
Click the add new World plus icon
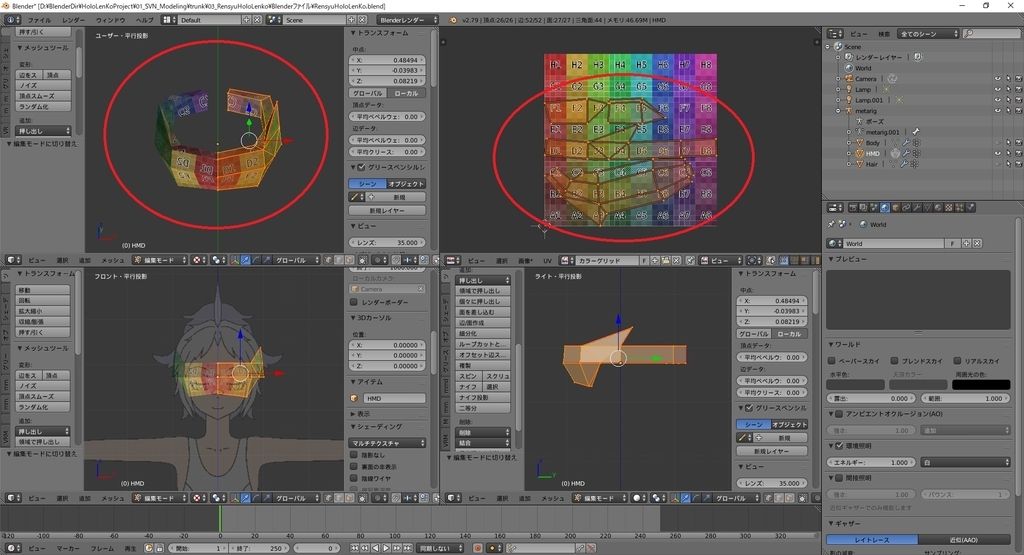click(x=967, y=244)
